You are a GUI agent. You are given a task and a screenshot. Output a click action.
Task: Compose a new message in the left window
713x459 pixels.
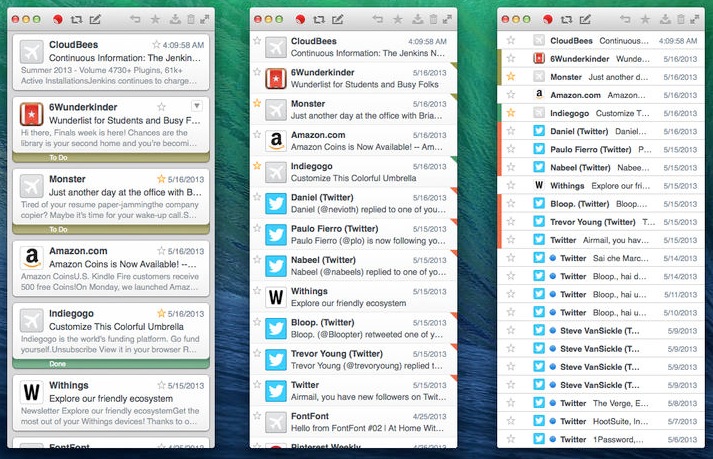click(x=95, y=19)
